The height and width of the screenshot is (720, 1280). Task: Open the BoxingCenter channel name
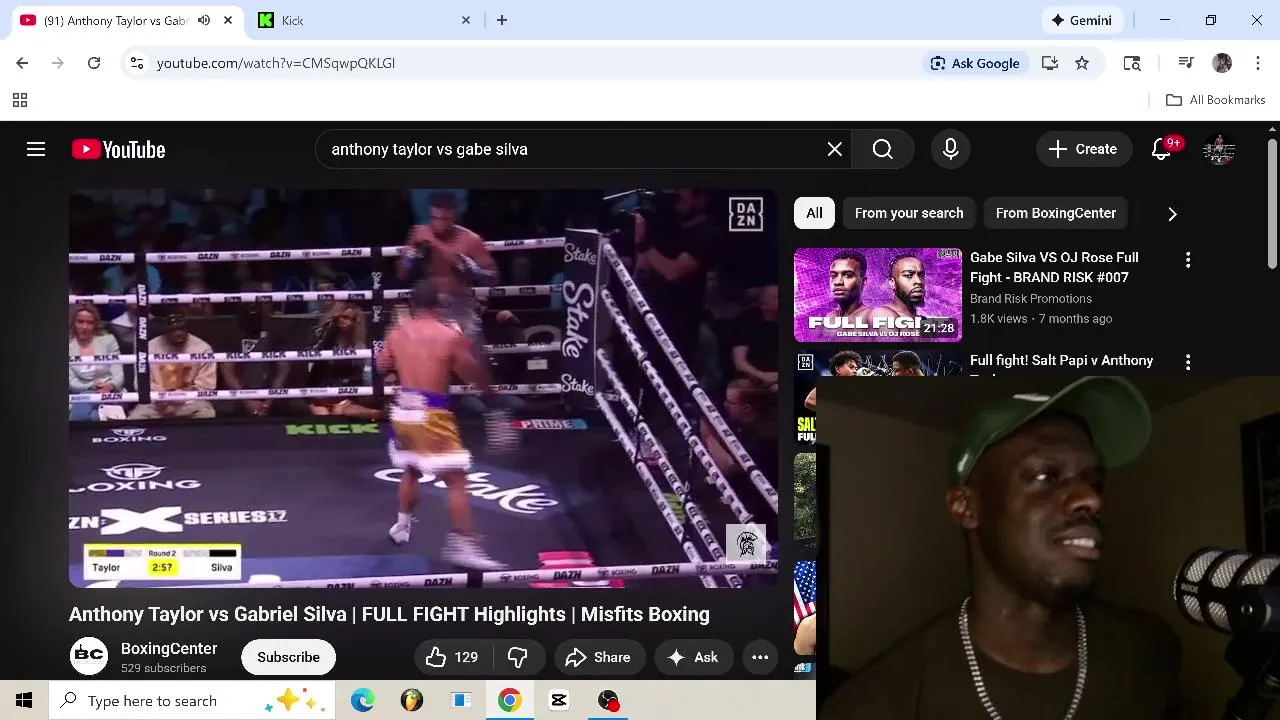(169, 649)
